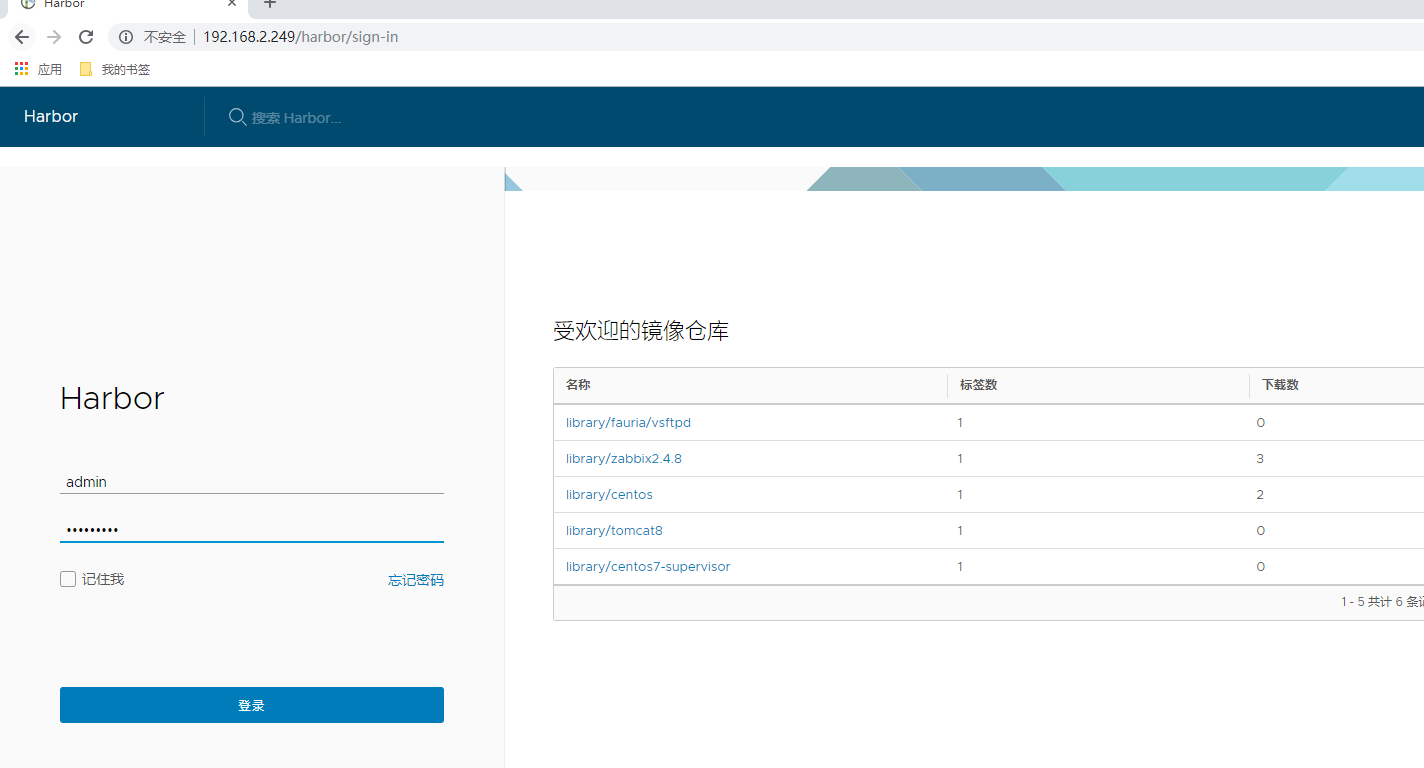Click tag count 1 in vsftpd row
The image size is (1424, 768).
[x=960, y=423]
